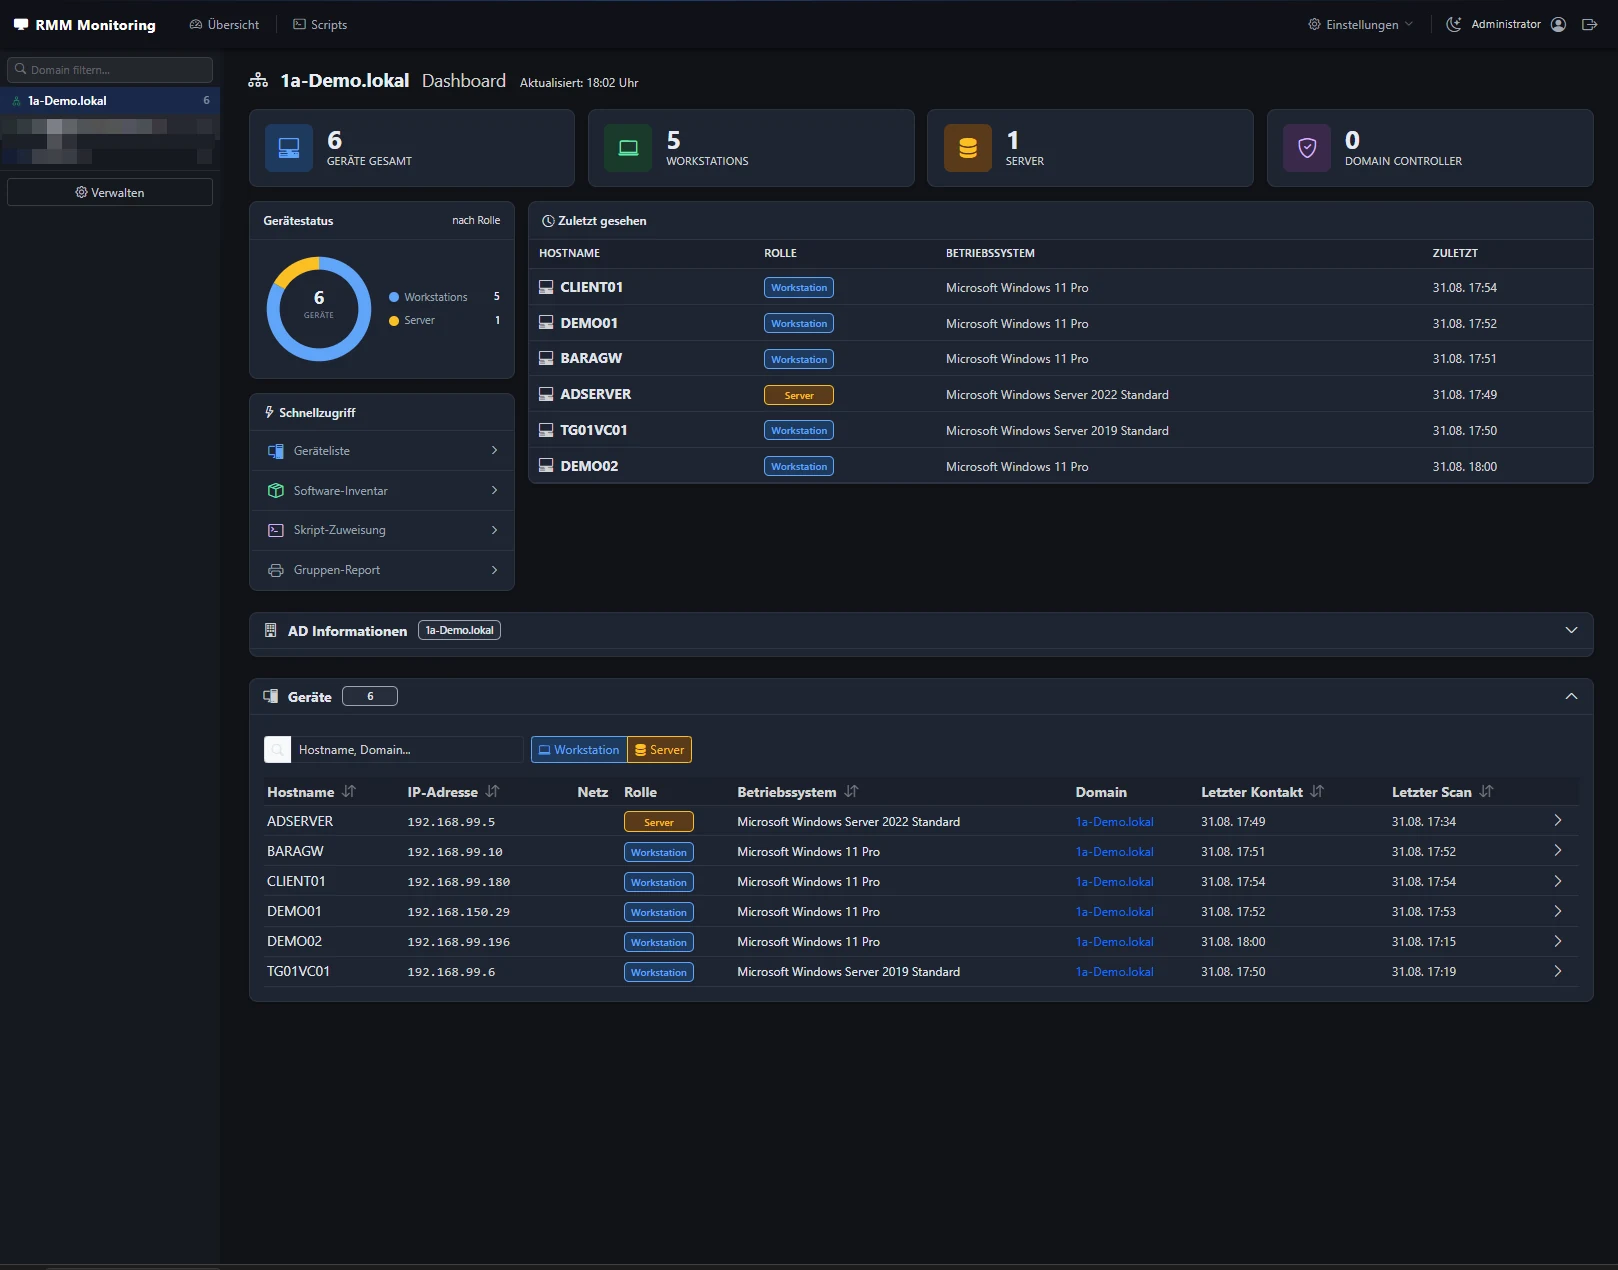Sort by Letzter Scan column

click(1442, 792)
